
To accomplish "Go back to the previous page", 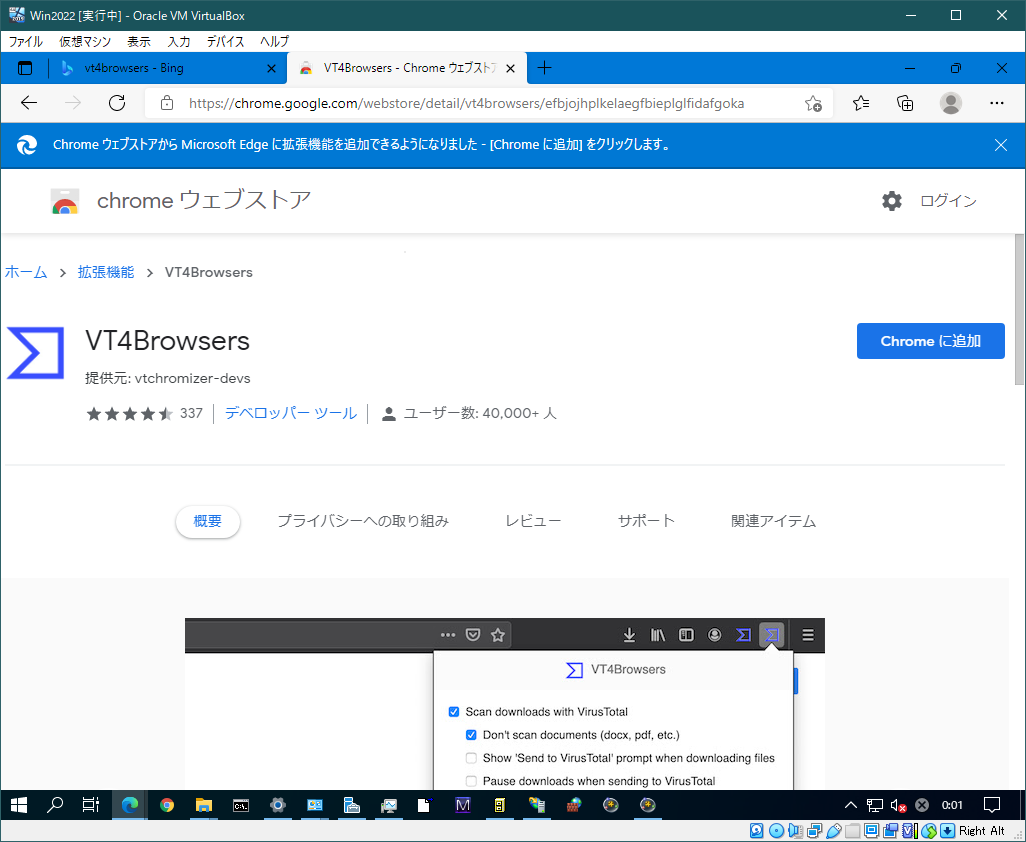I will click(29, 103).
